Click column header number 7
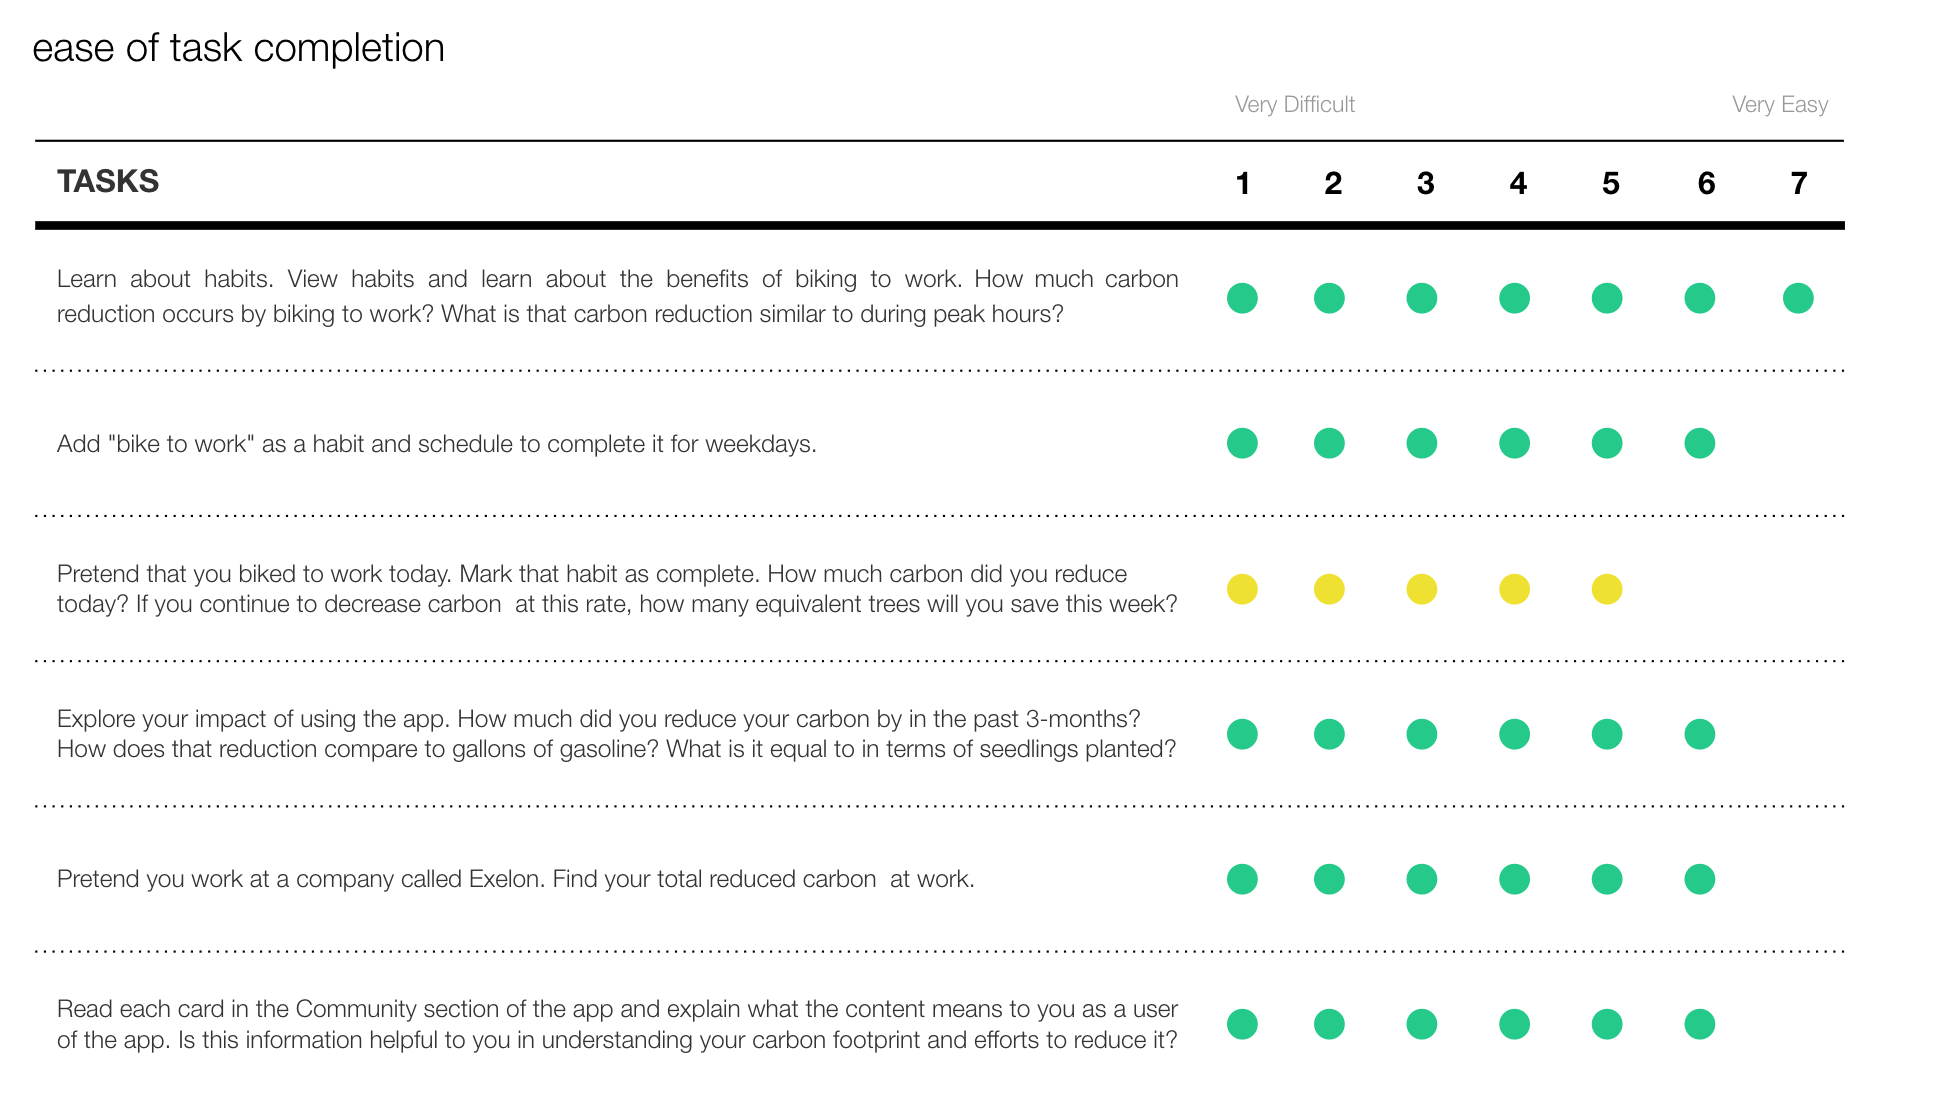The height and width of the screenshot is (1116, 1938). tap(1799, 183)
